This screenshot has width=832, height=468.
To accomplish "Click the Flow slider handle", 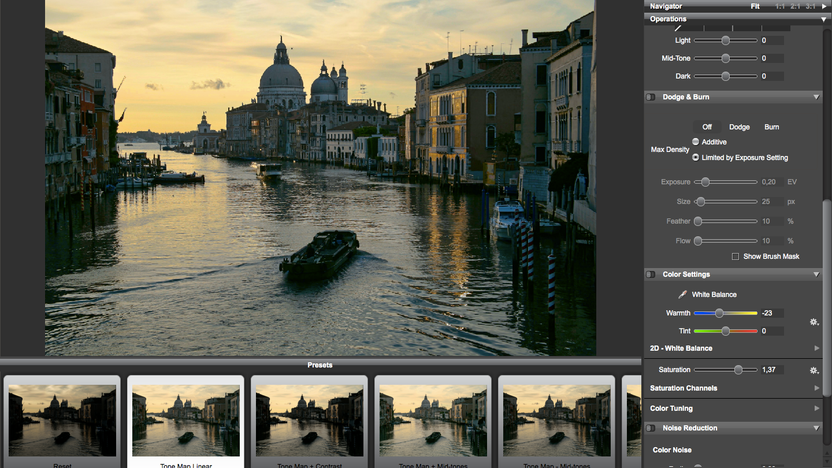I will tap(698, 241).
